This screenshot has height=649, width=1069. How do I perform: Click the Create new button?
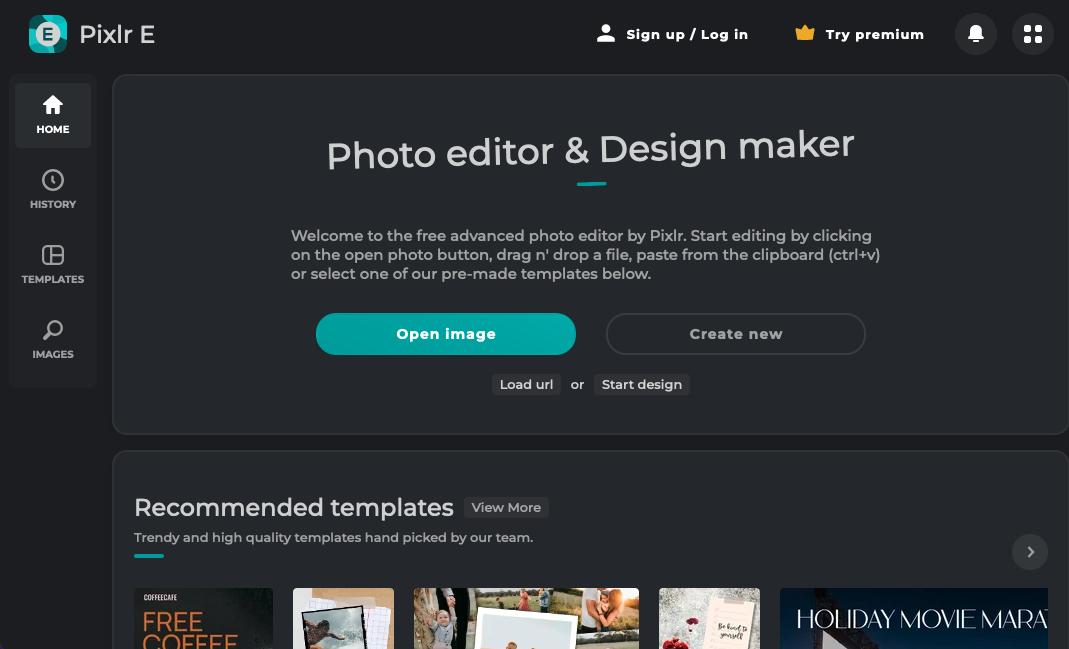pos(736,334)
